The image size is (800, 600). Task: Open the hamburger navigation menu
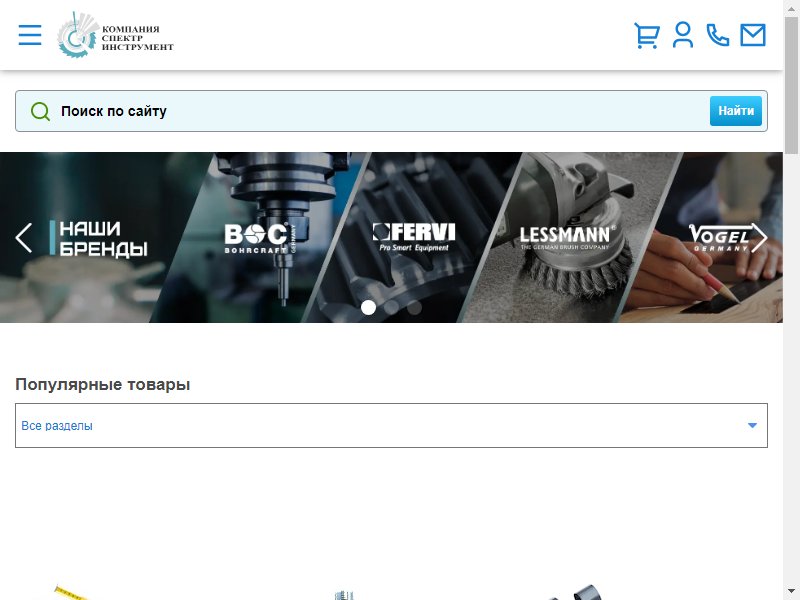tap(30, 35)
